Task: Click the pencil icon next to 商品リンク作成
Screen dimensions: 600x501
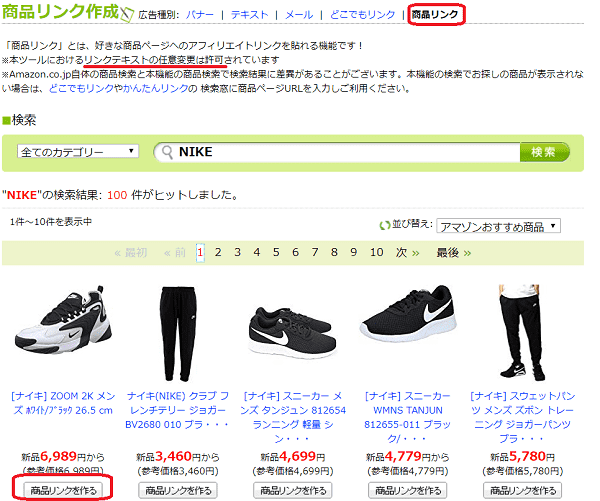Action: [x=127, y=14]
